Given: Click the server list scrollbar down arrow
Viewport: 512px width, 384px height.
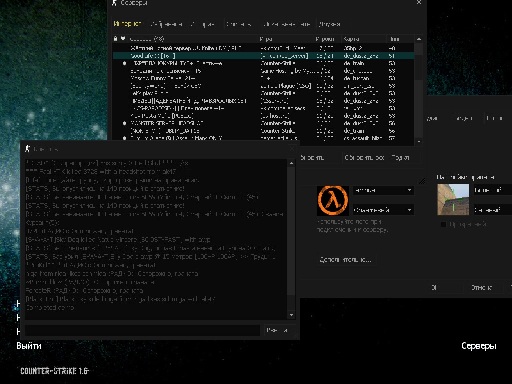Looking at the screenshot, I should click(x=419, y=141).
